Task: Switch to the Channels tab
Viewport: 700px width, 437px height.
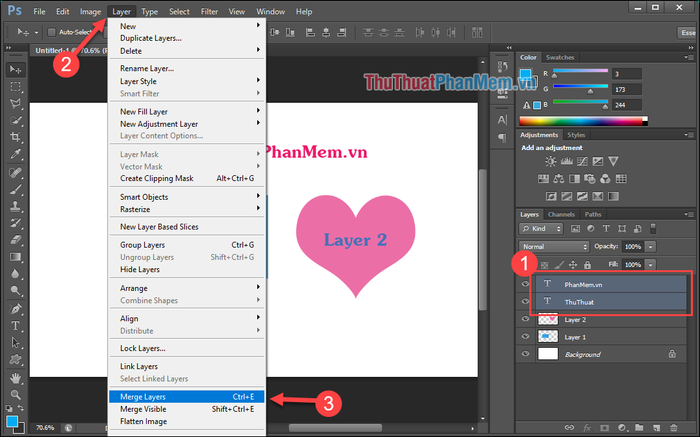Action: (561, 214)
